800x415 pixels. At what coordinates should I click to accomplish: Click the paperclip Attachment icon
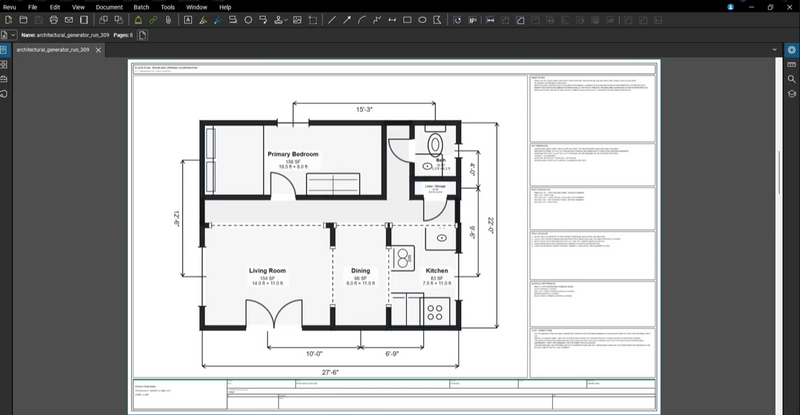coord(168,20)
